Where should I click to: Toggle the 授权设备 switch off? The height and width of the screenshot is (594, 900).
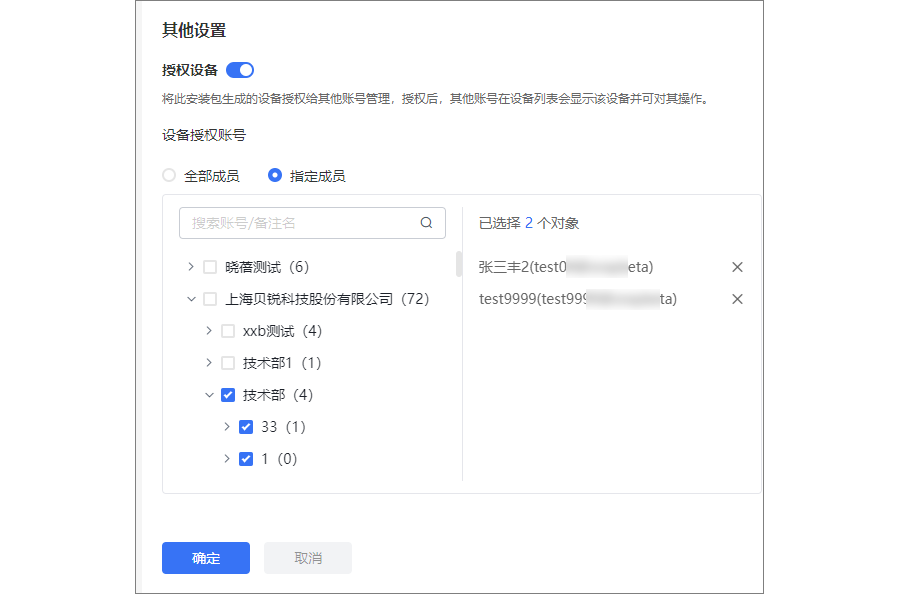pos(240,70)
